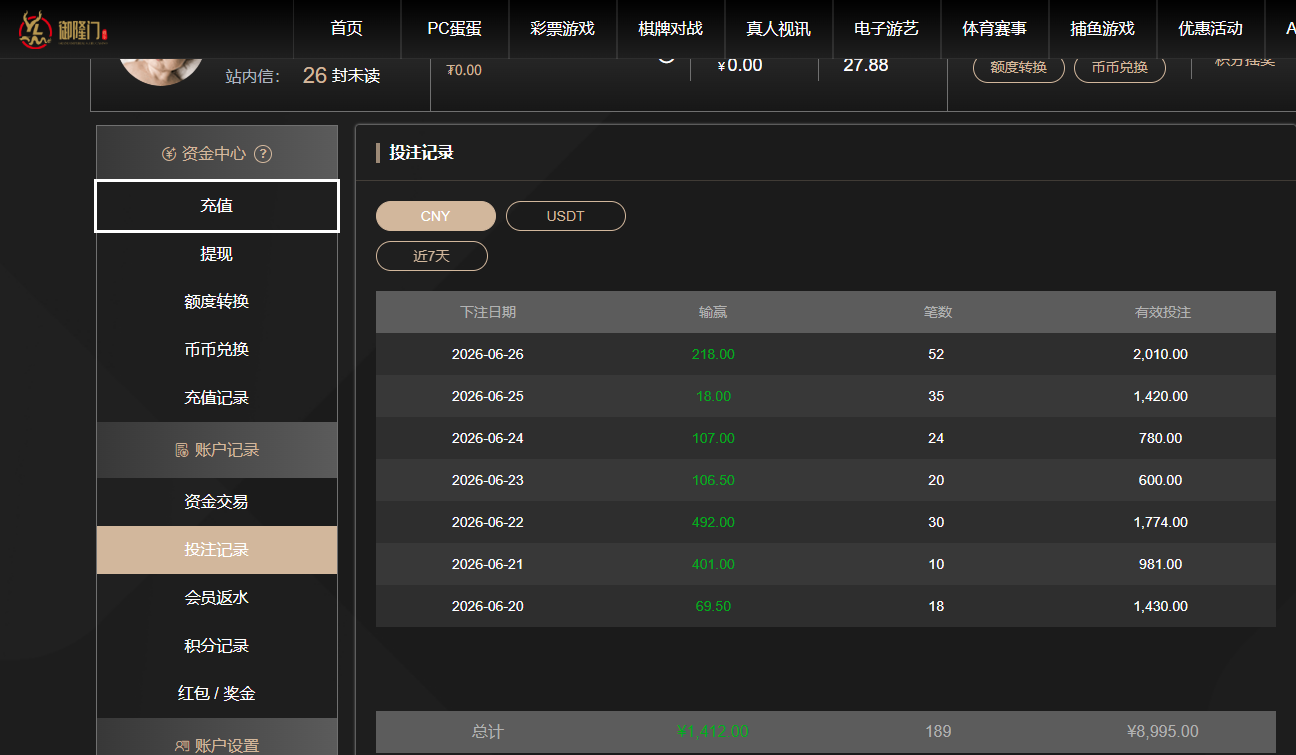1296x755 pixels.
Task: Click the 69.50 win/loss value
Action: point(713,606)
